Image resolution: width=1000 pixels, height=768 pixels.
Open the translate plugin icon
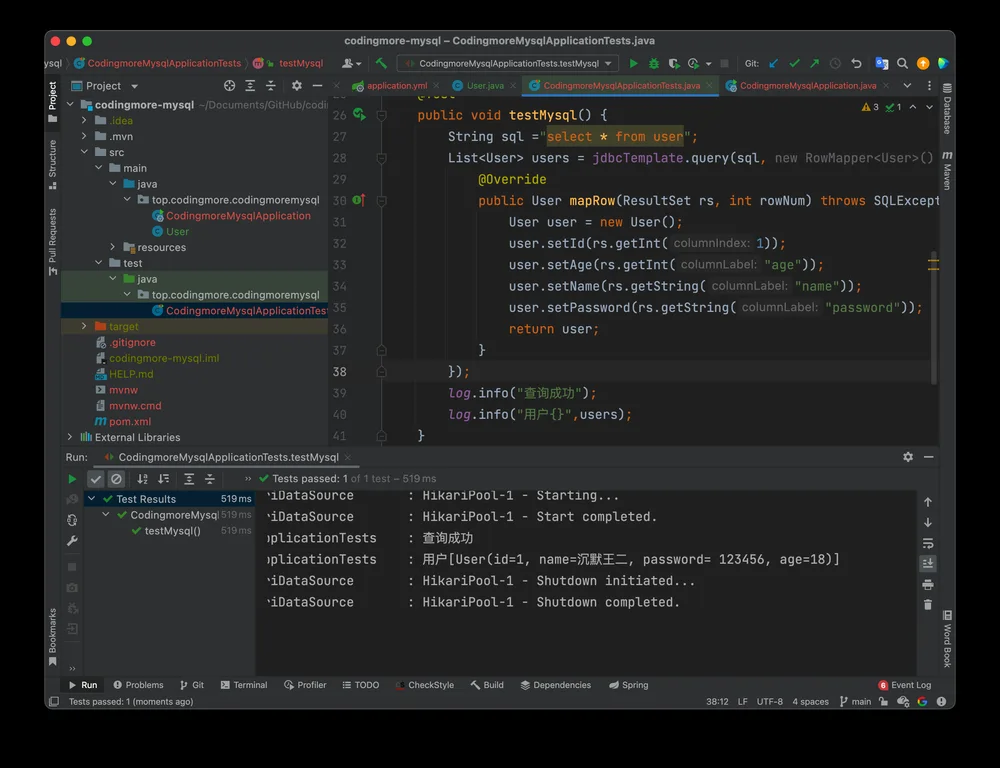click(881, 63)
